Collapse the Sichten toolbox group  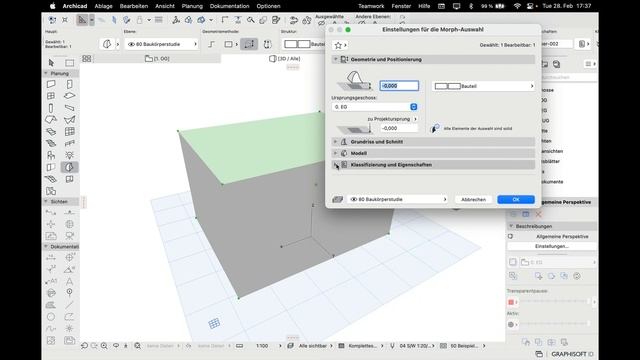[x=46, y=202]
